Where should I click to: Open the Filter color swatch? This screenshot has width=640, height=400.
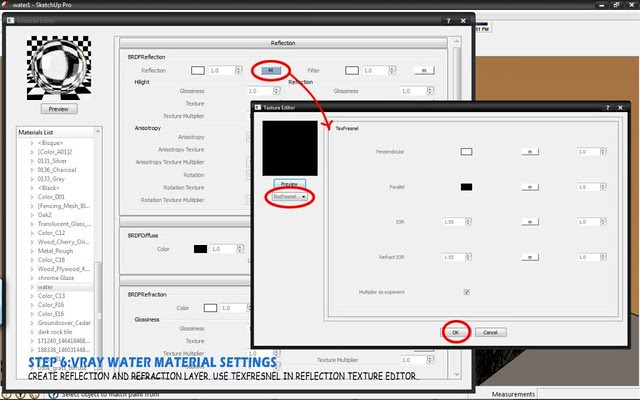[352, 71]
